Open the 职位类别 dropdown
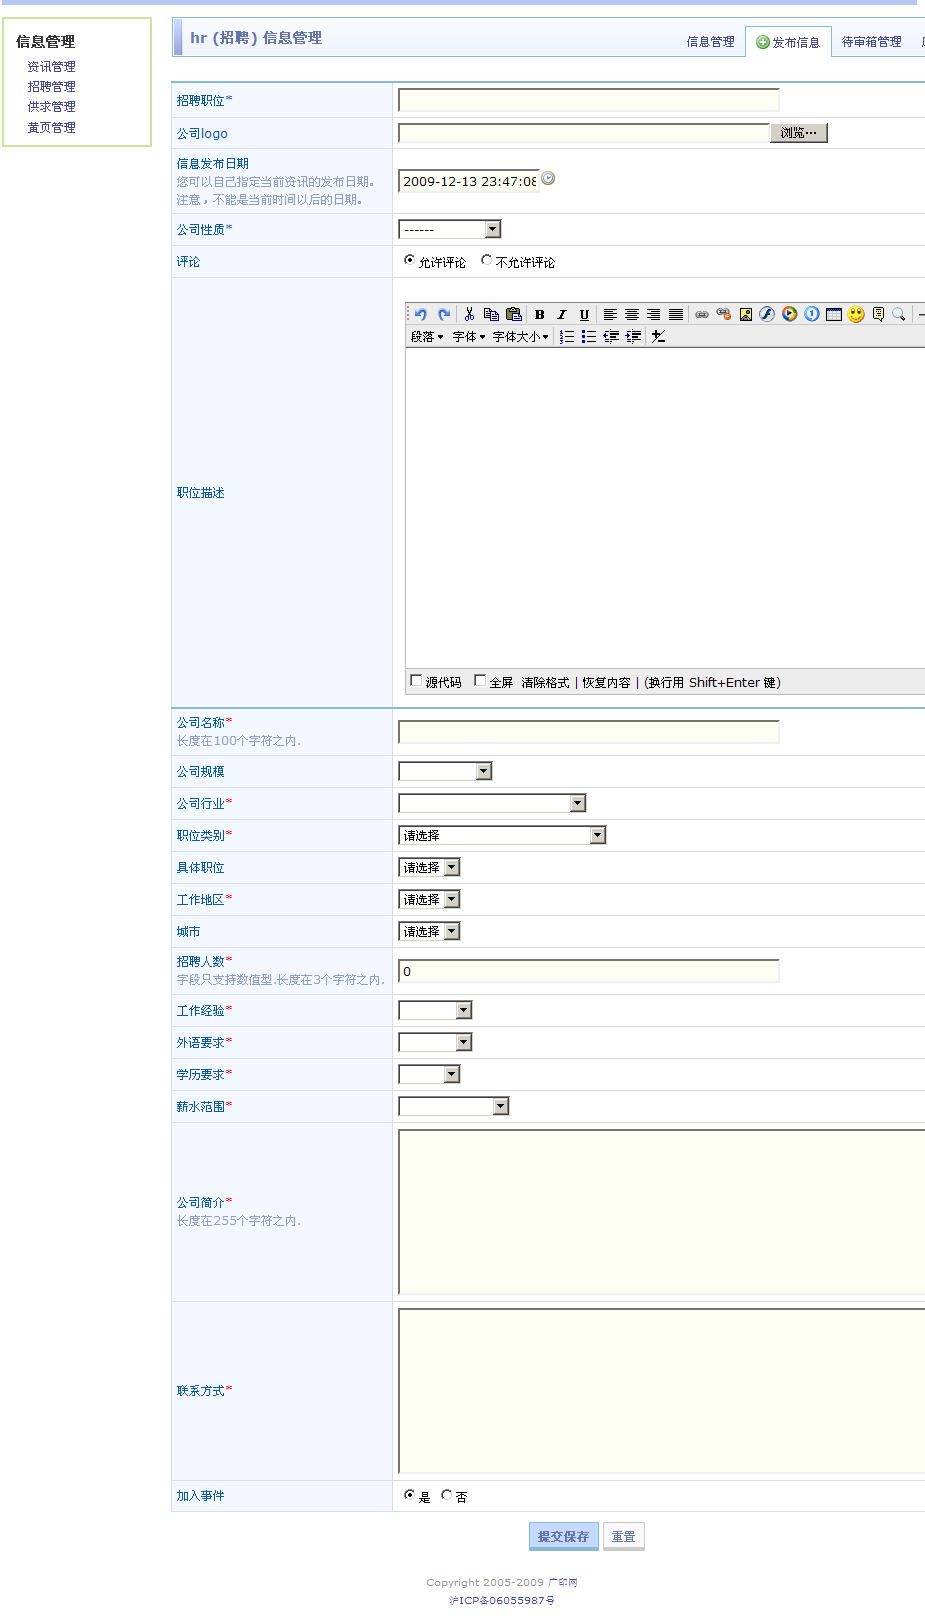 (x=503, y=836)
